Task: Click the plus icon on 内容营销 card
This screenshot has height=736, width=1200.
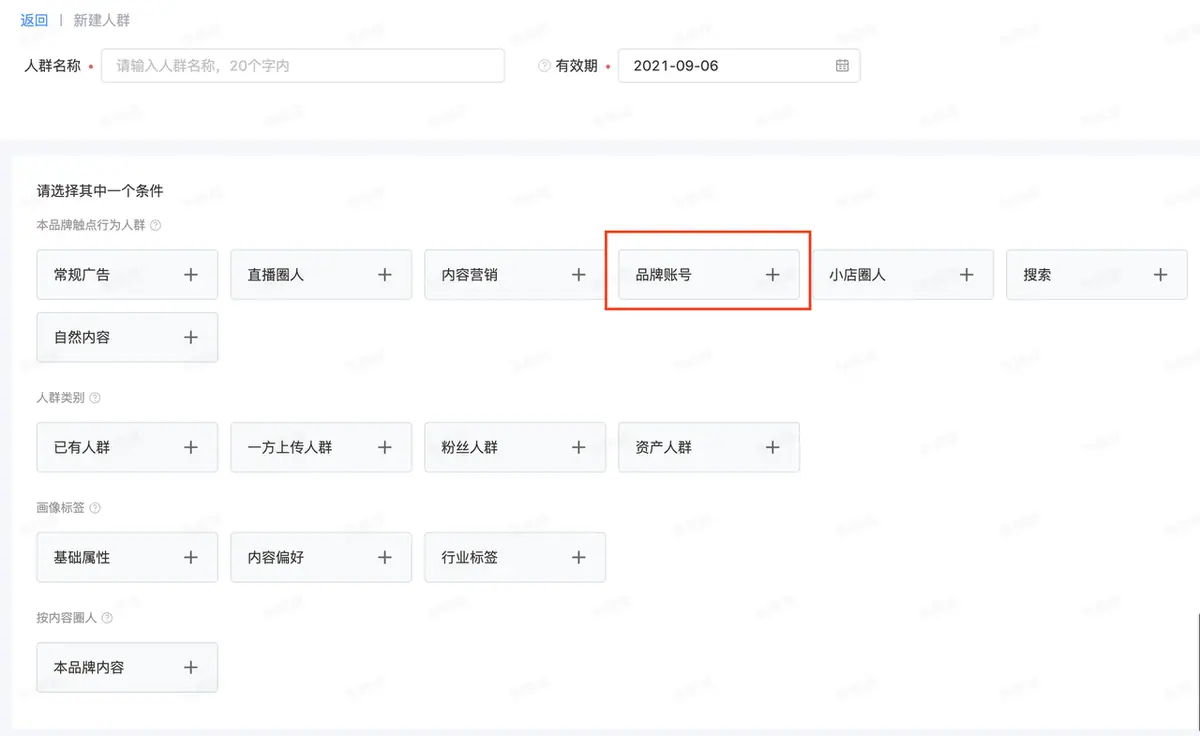Action: pyautogui.click(x=579, y=274)
